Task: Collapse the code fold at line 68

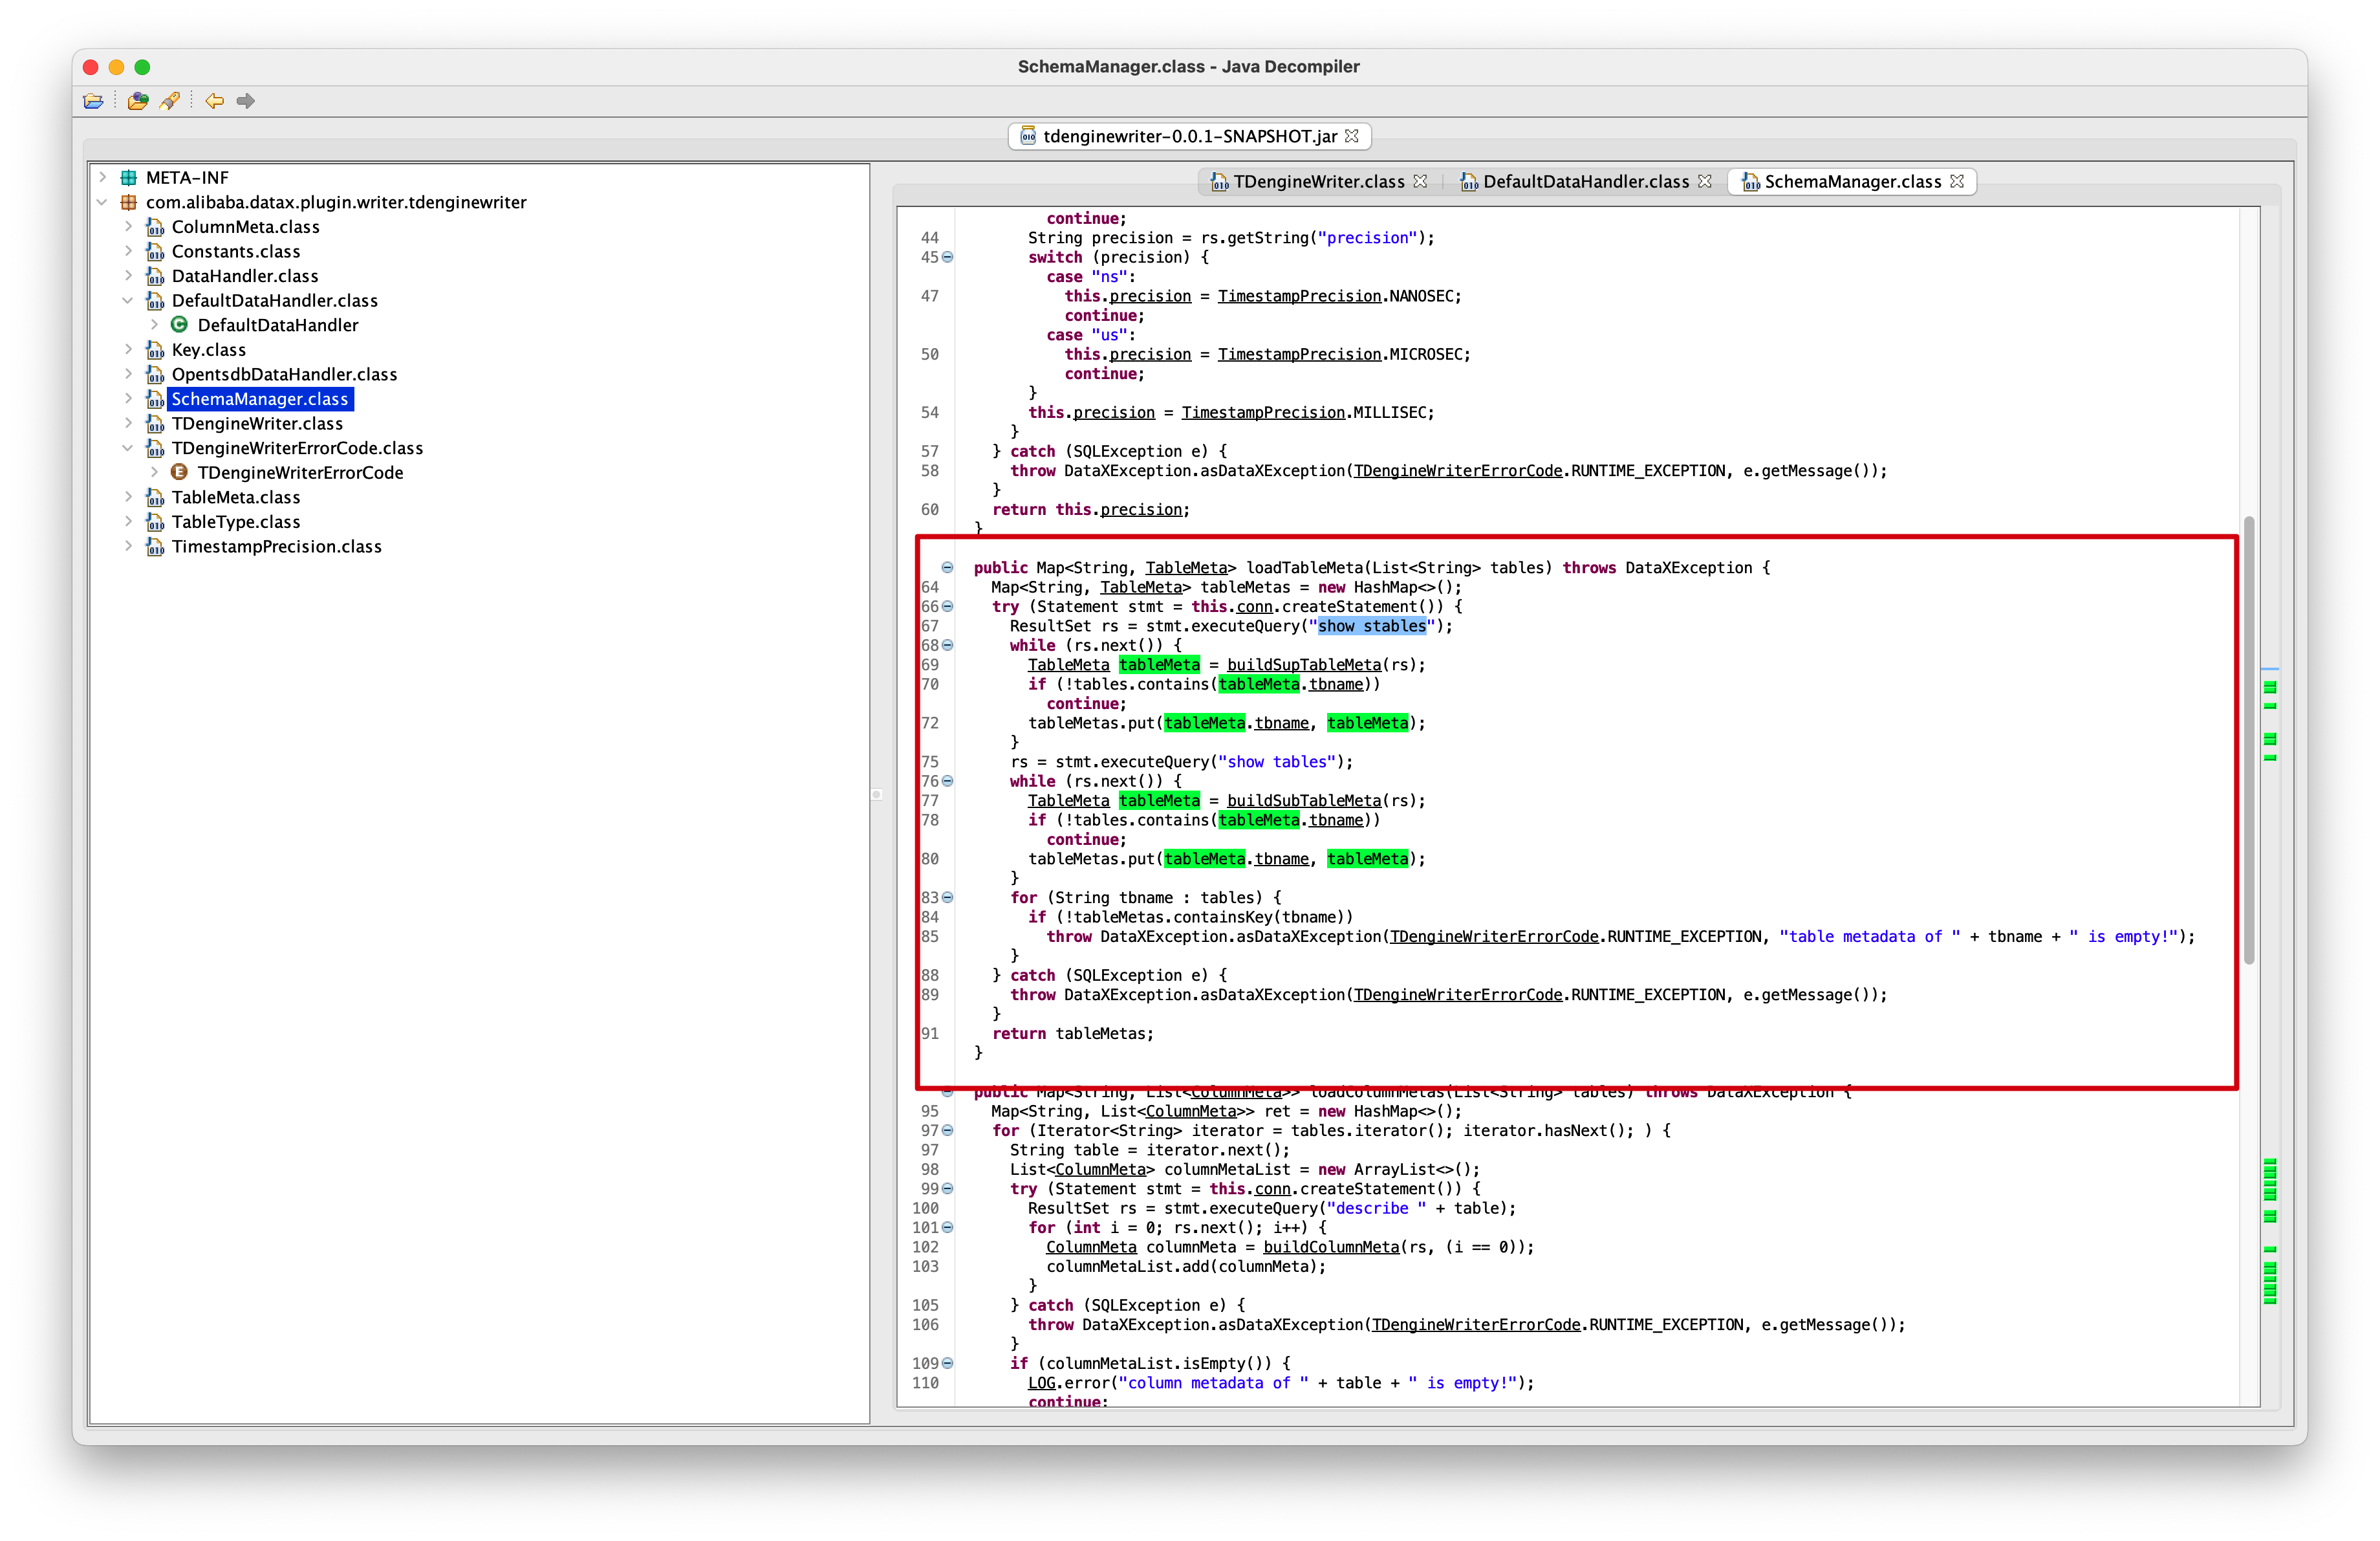Action: (947, 645)
